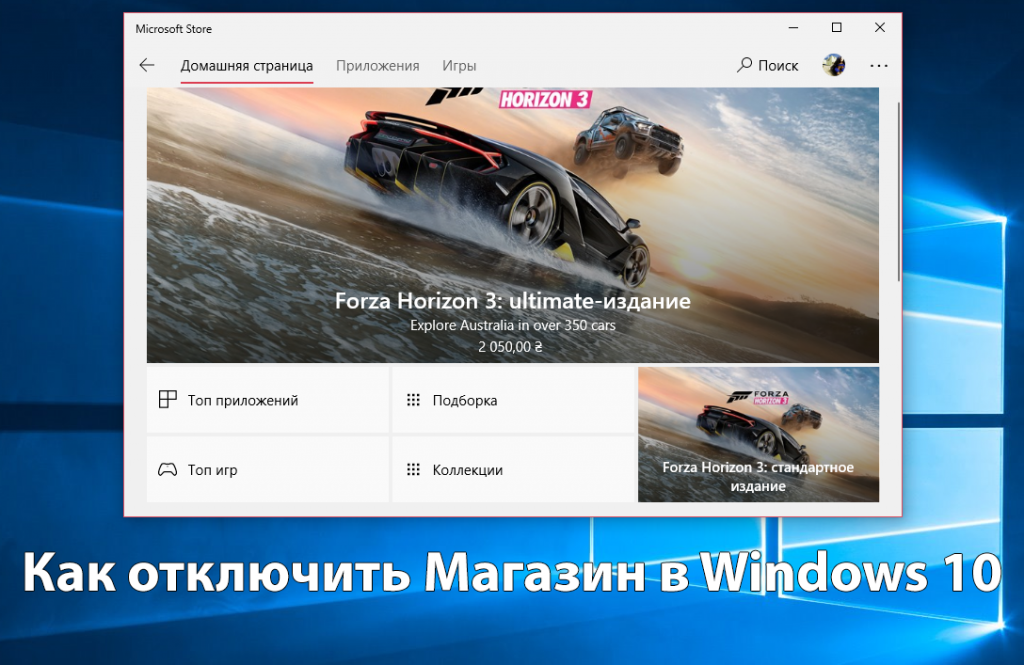Open the 'See more' ellipsis menu
This screenshot has height=665, width=1024.
878,64
